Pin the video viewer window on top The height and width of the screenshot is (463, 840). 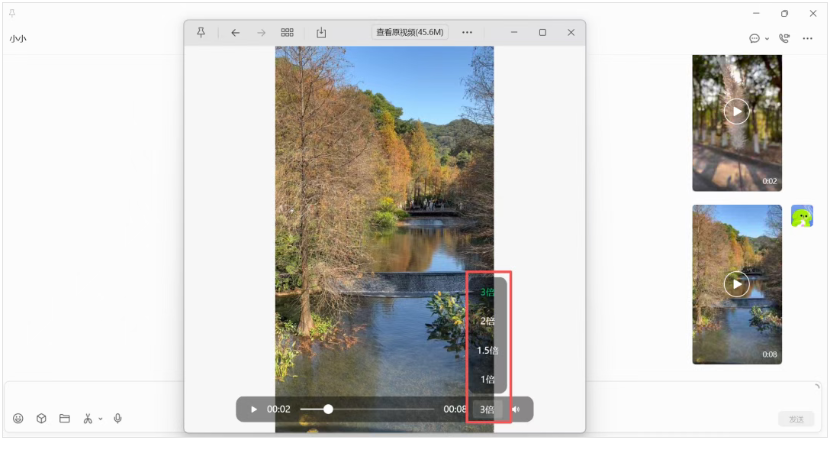201,32
